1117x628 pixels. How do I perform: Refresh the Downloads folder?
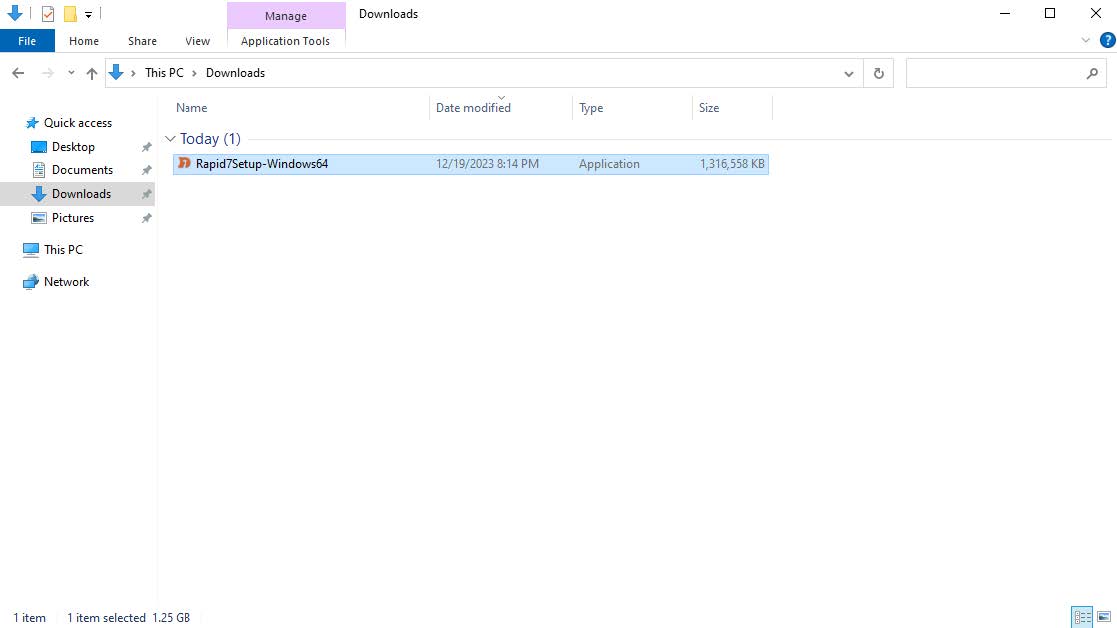(878, 73)
